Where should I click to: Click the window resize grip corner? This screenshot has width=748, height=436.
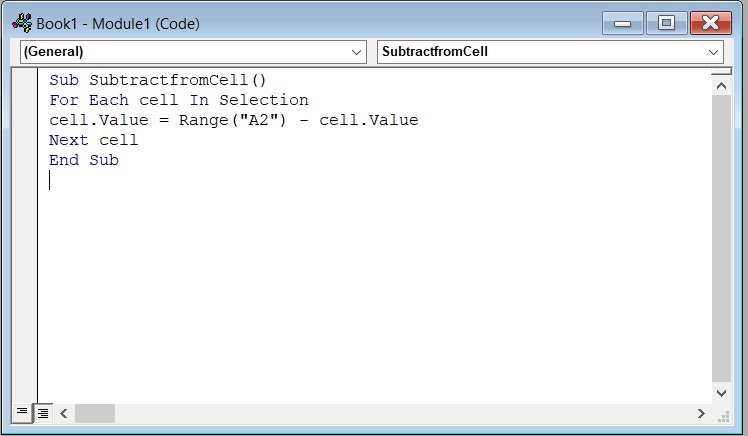coord(723,416)
